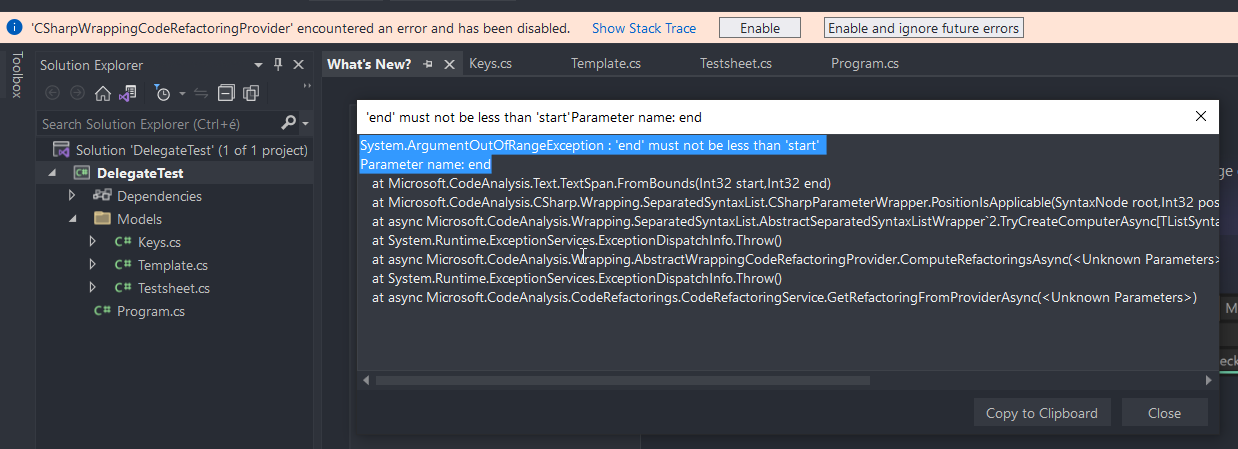This screenshot has width=1238, height=449.
Task: Switch to the Testsheet.cs editor tab
Action: (736, 64)
